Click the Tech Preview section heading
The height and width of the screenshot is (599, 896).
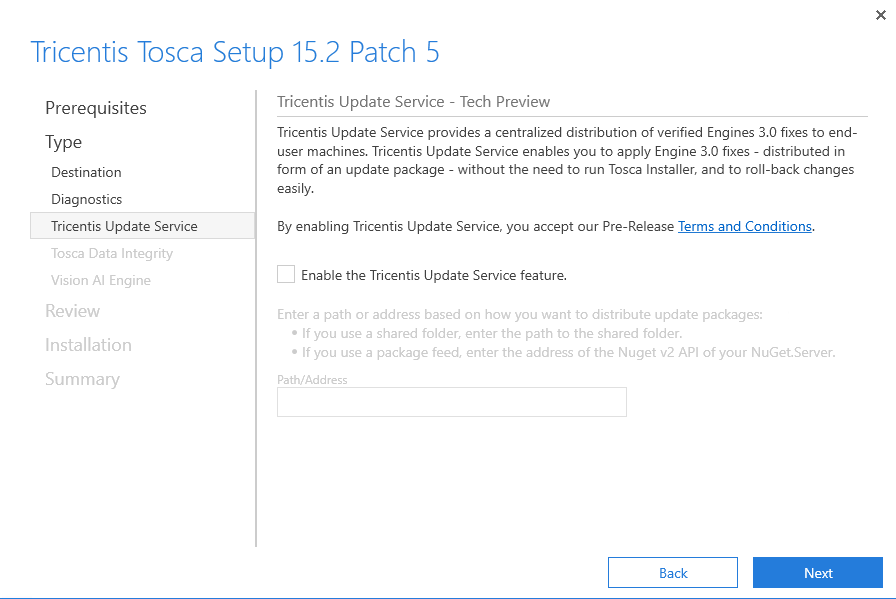coord(413,102)
